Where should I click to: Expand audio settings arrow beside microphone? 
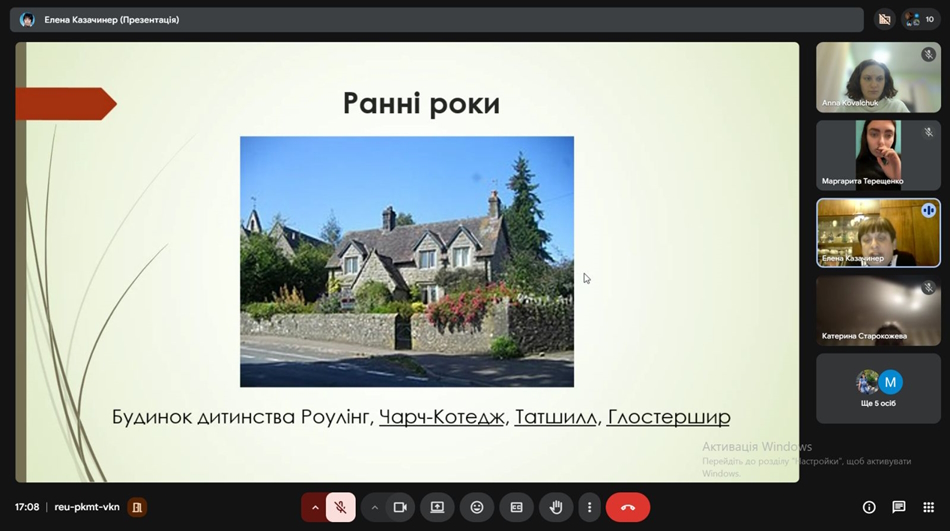(315, 507)
